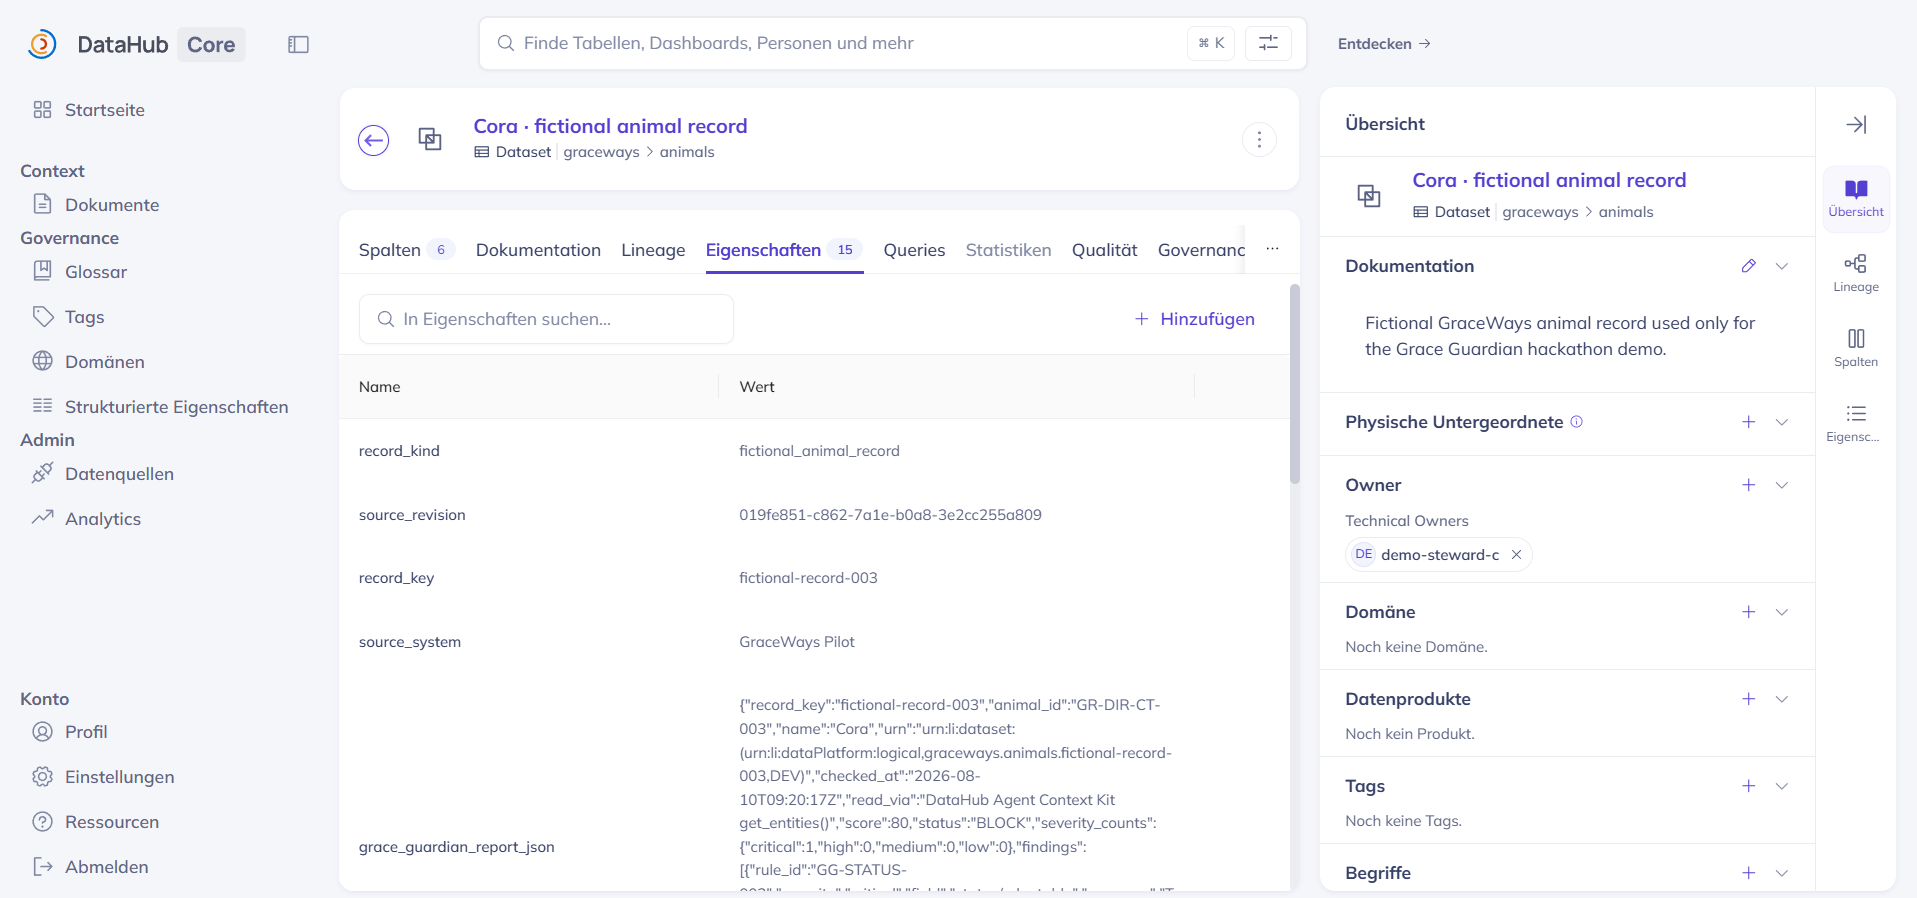The height and width of the screenshot is (898, 1917).
Task: Show more tabs via ellipsis
Action: click(x=1272, y=249)
